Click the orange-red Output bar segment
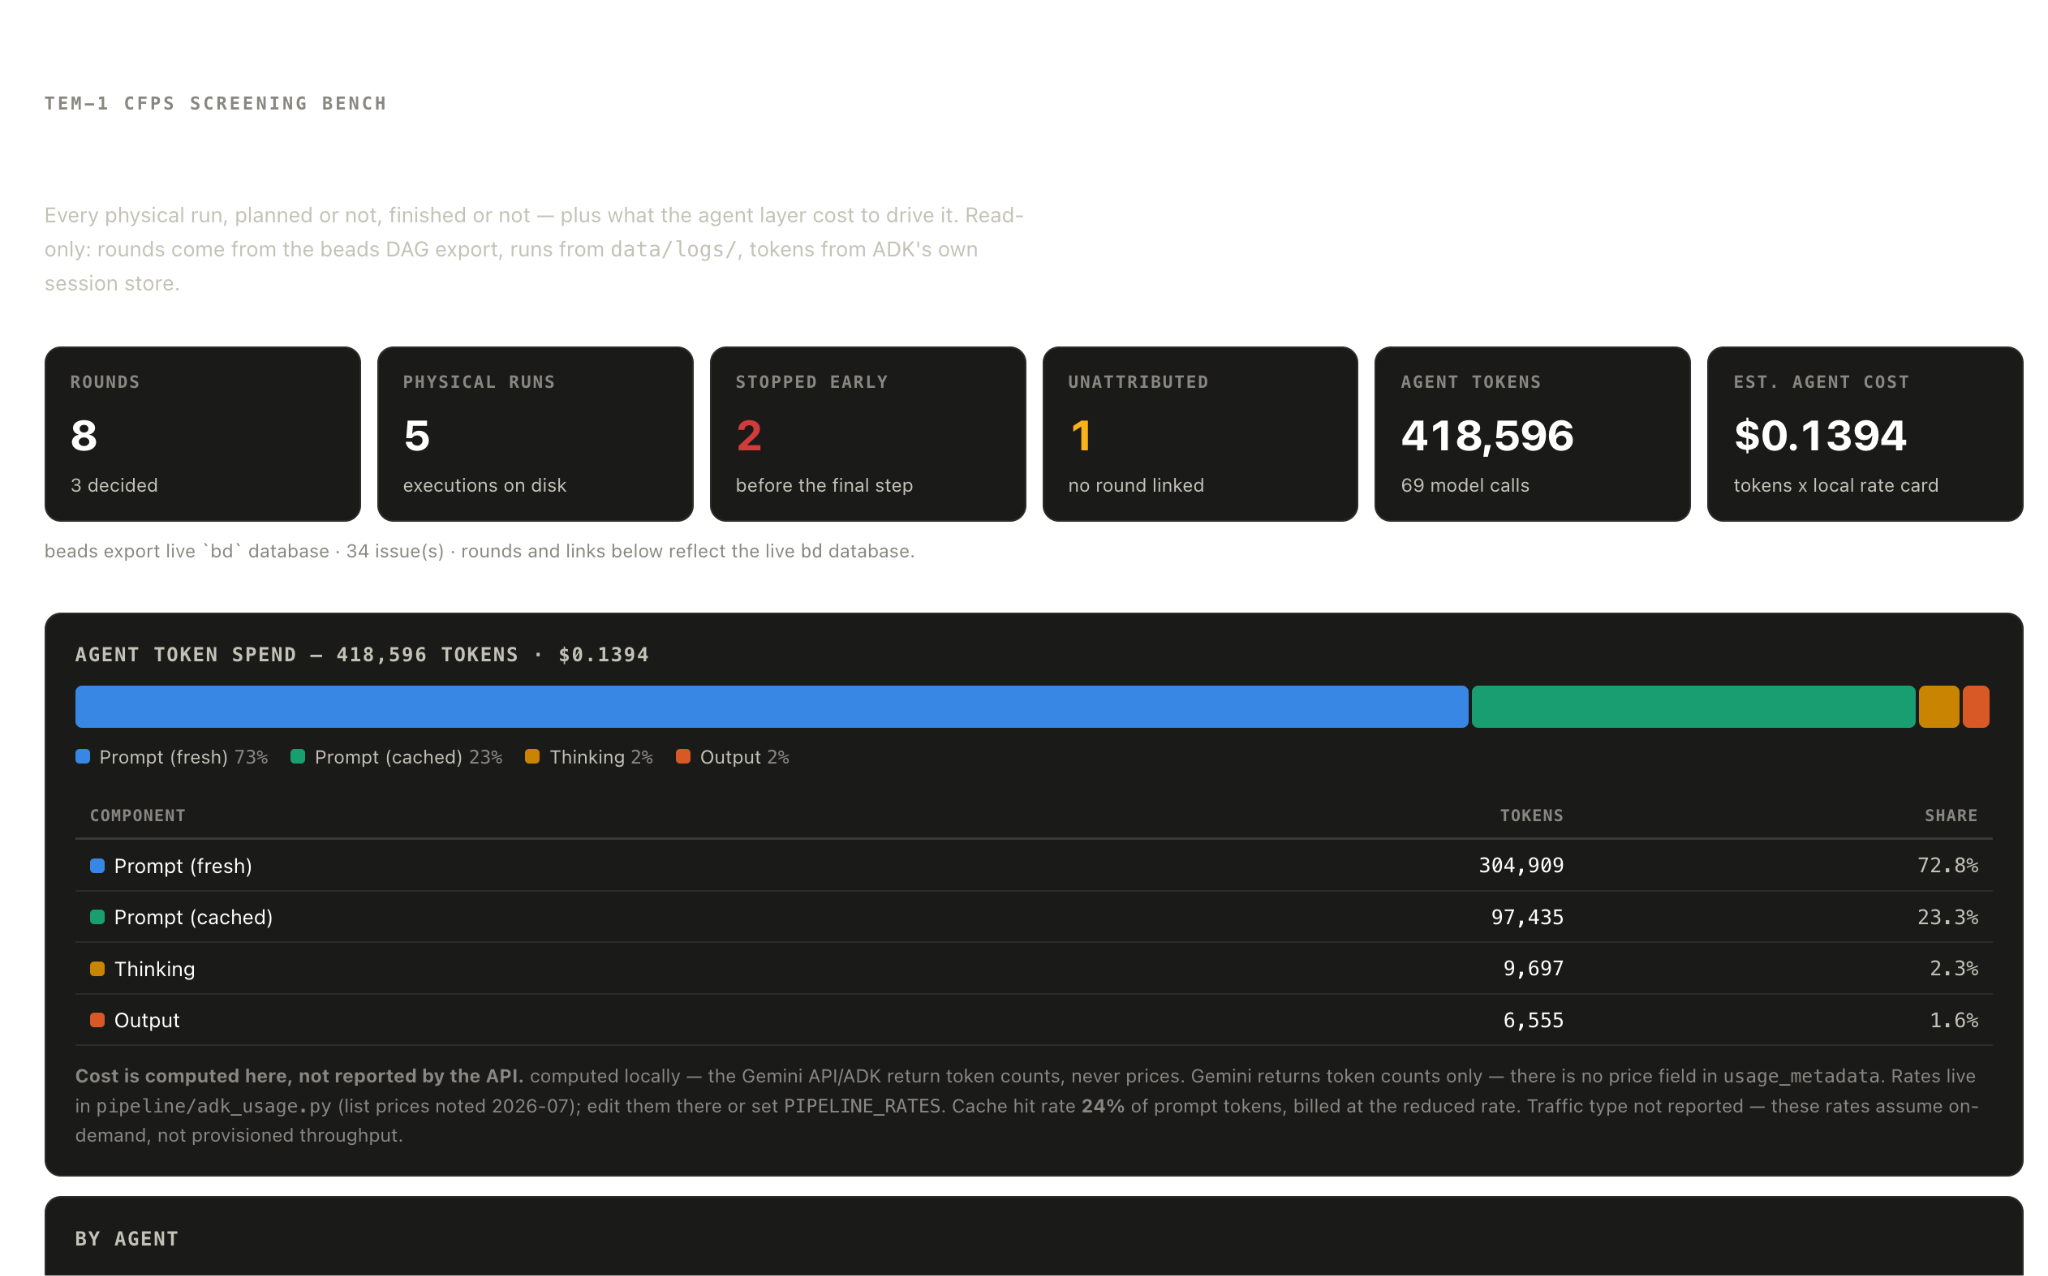 point(1976,706)
